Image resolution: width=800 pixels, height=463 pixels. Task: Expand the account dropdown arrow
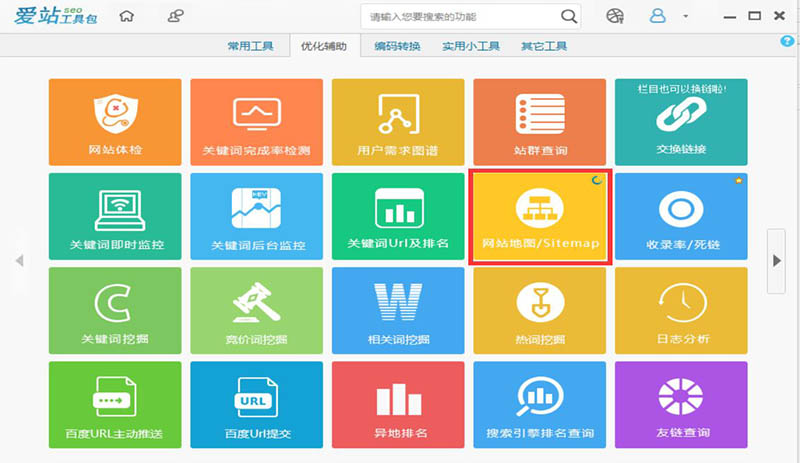pos(686,16)
